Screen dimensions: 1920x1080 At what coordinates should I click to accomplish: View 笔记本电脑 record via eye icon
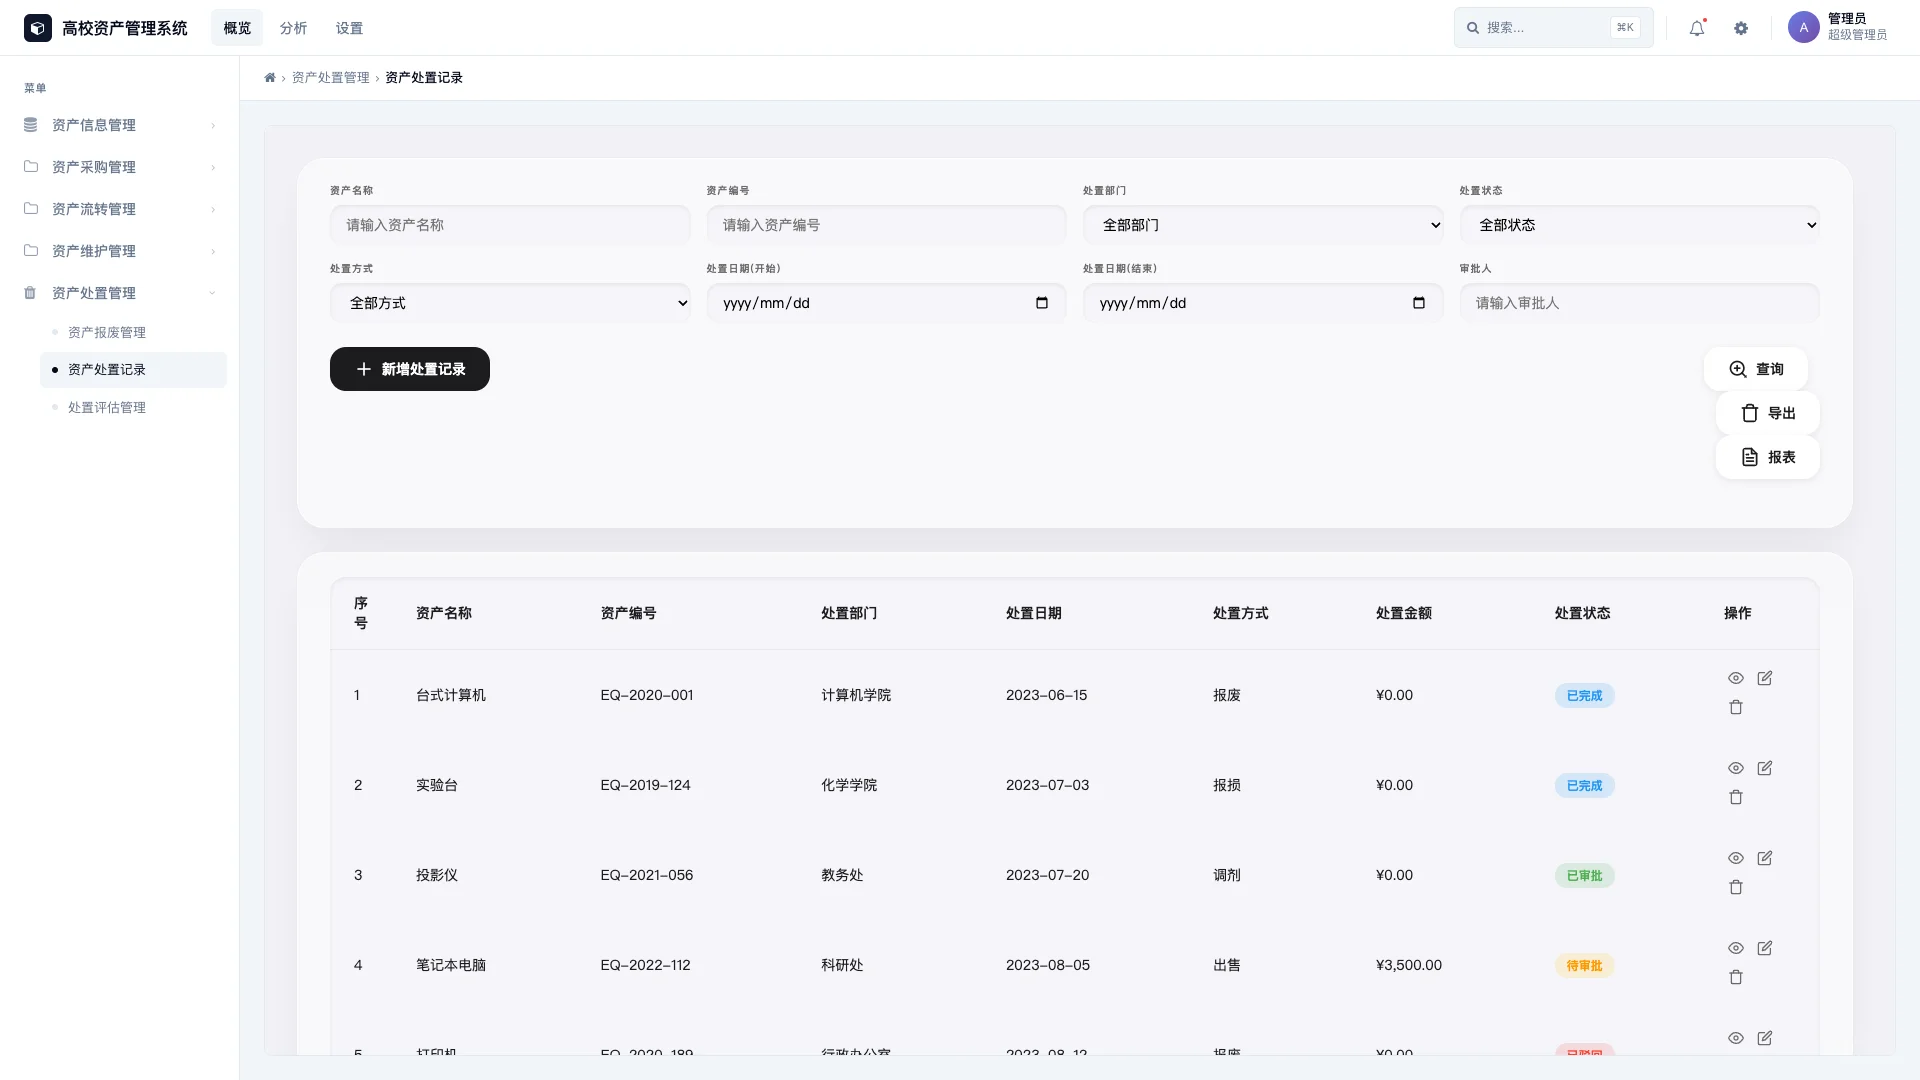pyautogui.click(x=1736, y=948)
